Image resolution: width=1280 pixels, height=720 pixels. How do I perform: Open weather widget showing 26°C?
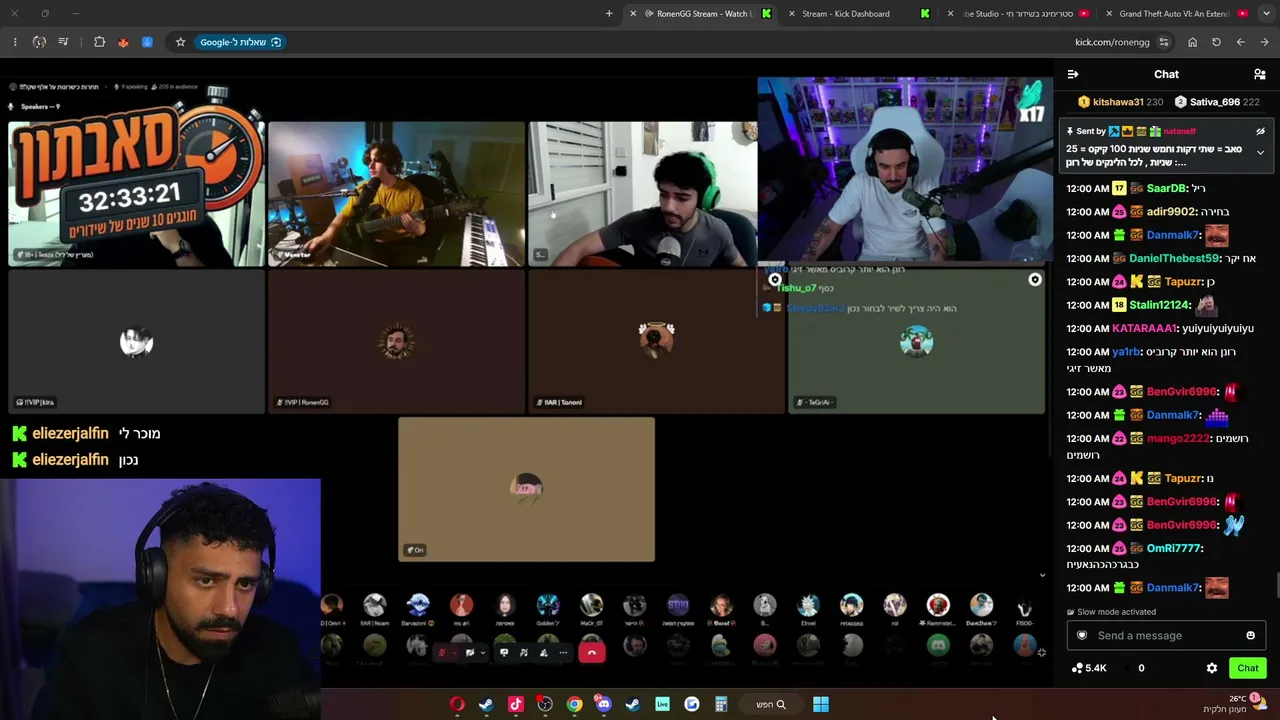[1236, 704]
